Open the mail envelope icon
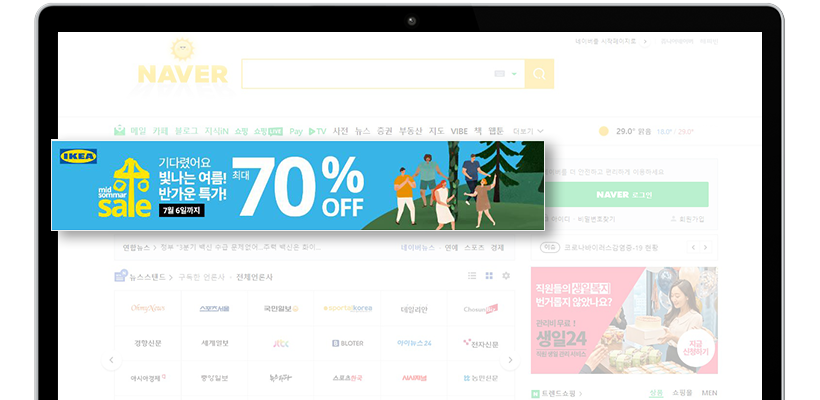820x400 pixels. pyautogui.click(x=120, y=131)
